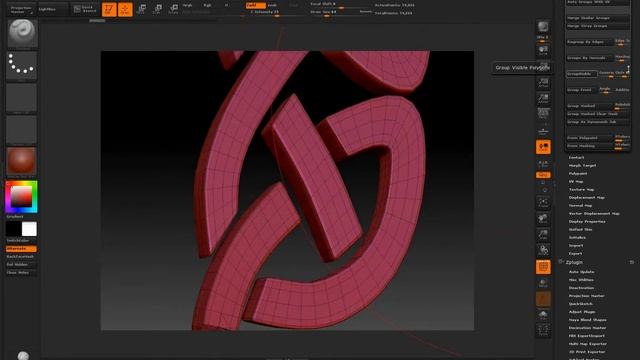
Task: Click the Xpose icon on right shelf
Action: pos(543,330)
